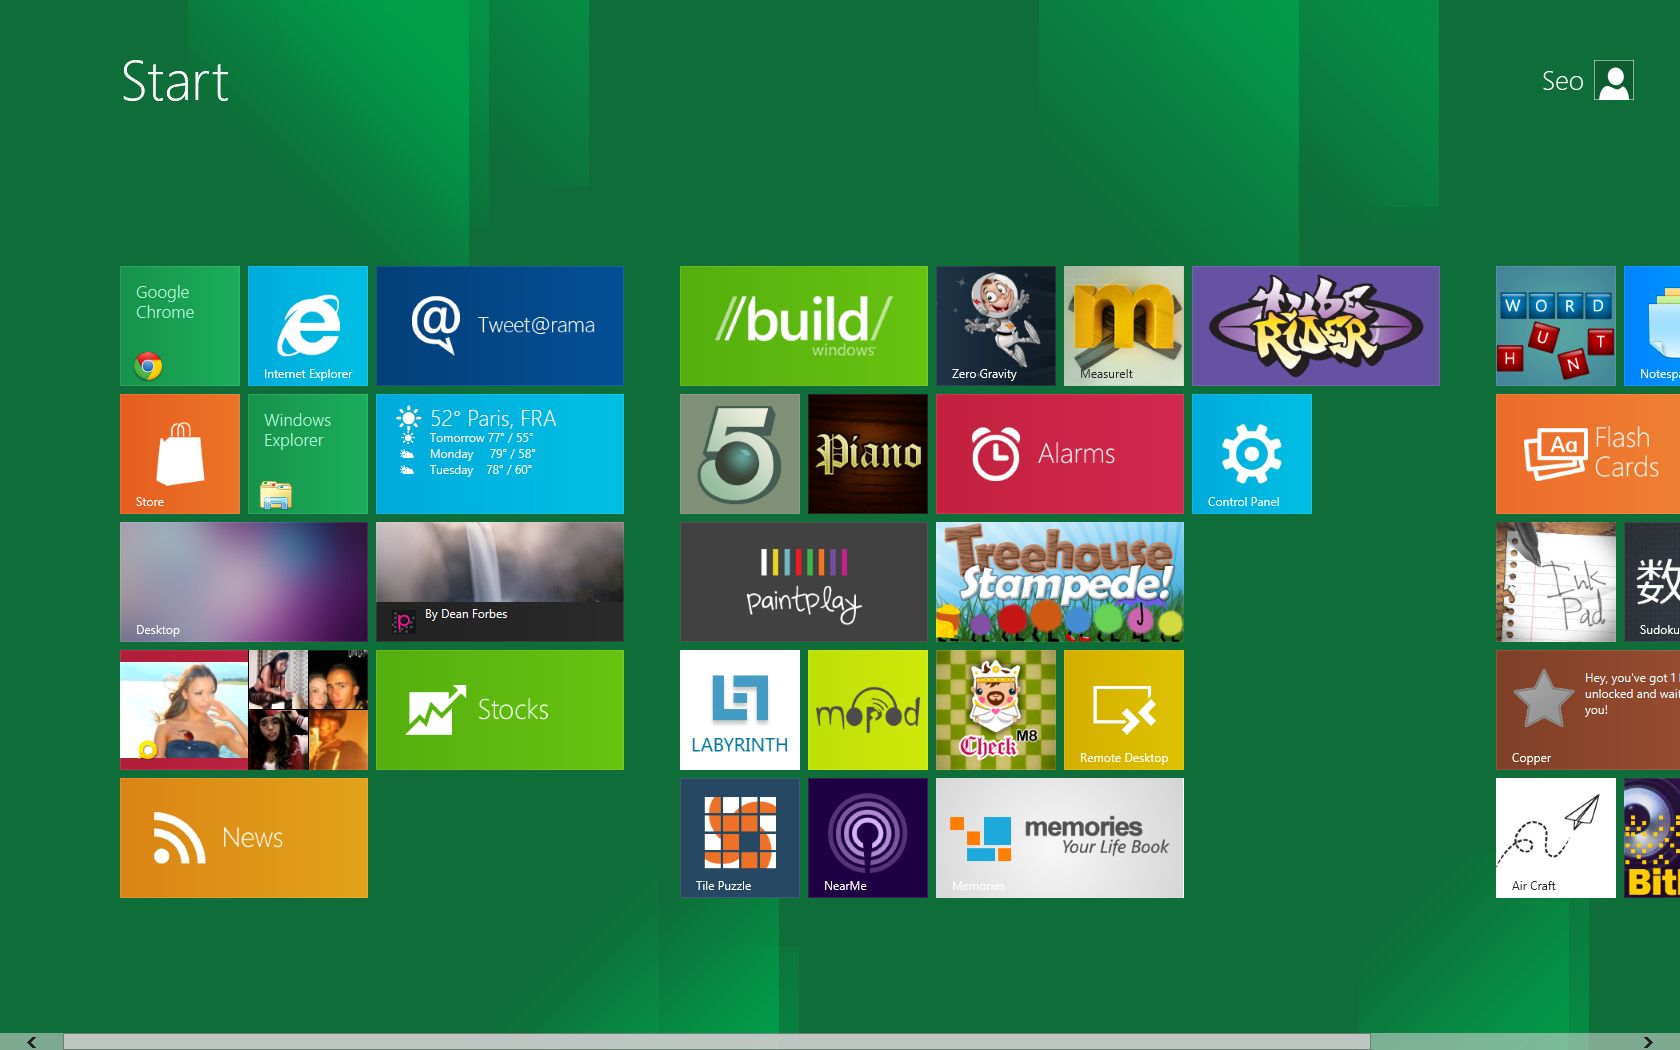This screenshot has width=1680, height=1050.
Task: Open the Control Panel tile
Action: [x=1252, y=454]
